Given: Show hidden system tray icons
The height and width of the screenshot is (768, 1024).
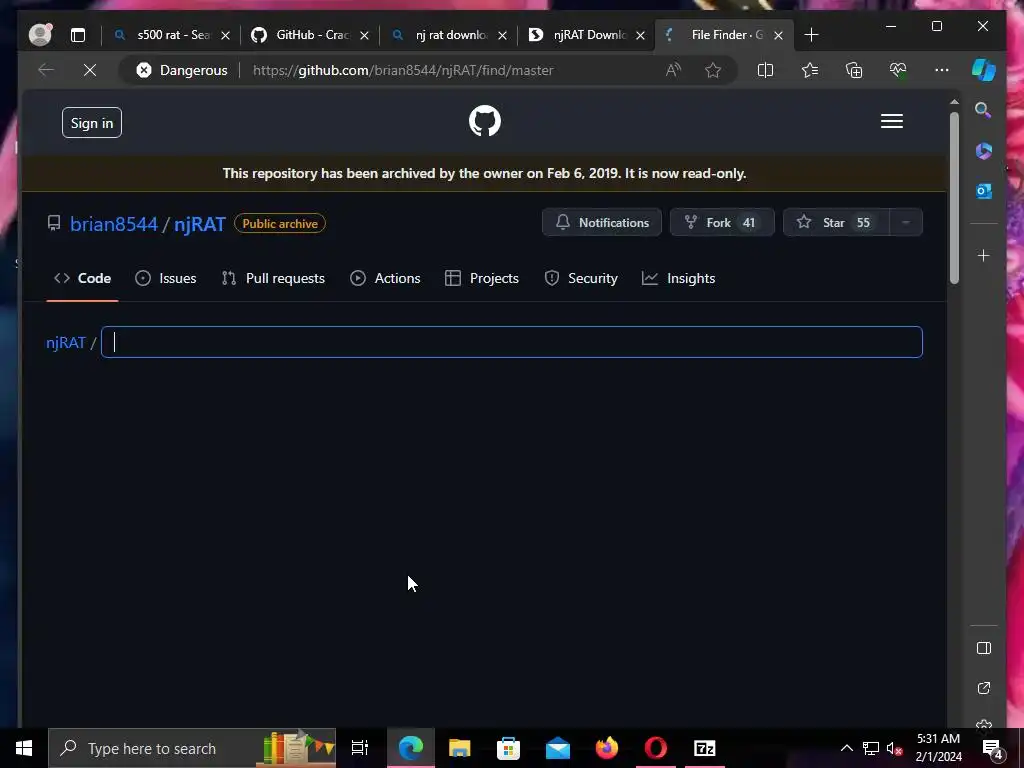Looking at the screenshot, I should tap(846, 748).
